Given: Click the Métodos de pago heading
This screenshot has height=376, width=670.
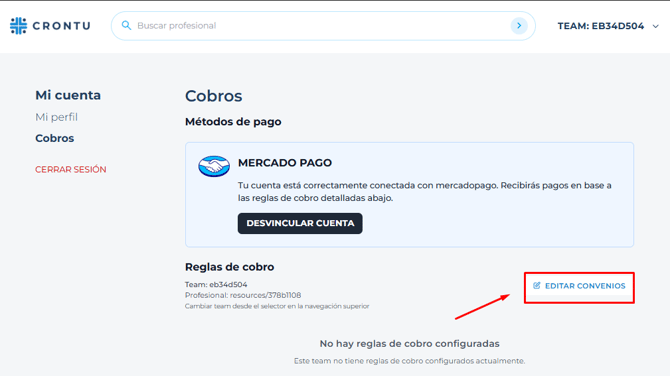Looking at the screenshot, I should [233, 122].
